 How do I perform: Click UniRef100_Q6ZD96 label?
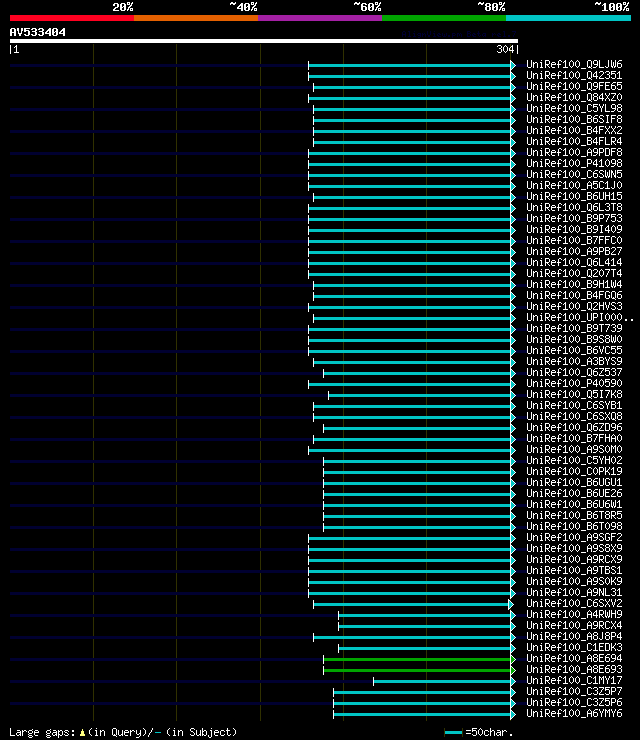pos(574,428)
